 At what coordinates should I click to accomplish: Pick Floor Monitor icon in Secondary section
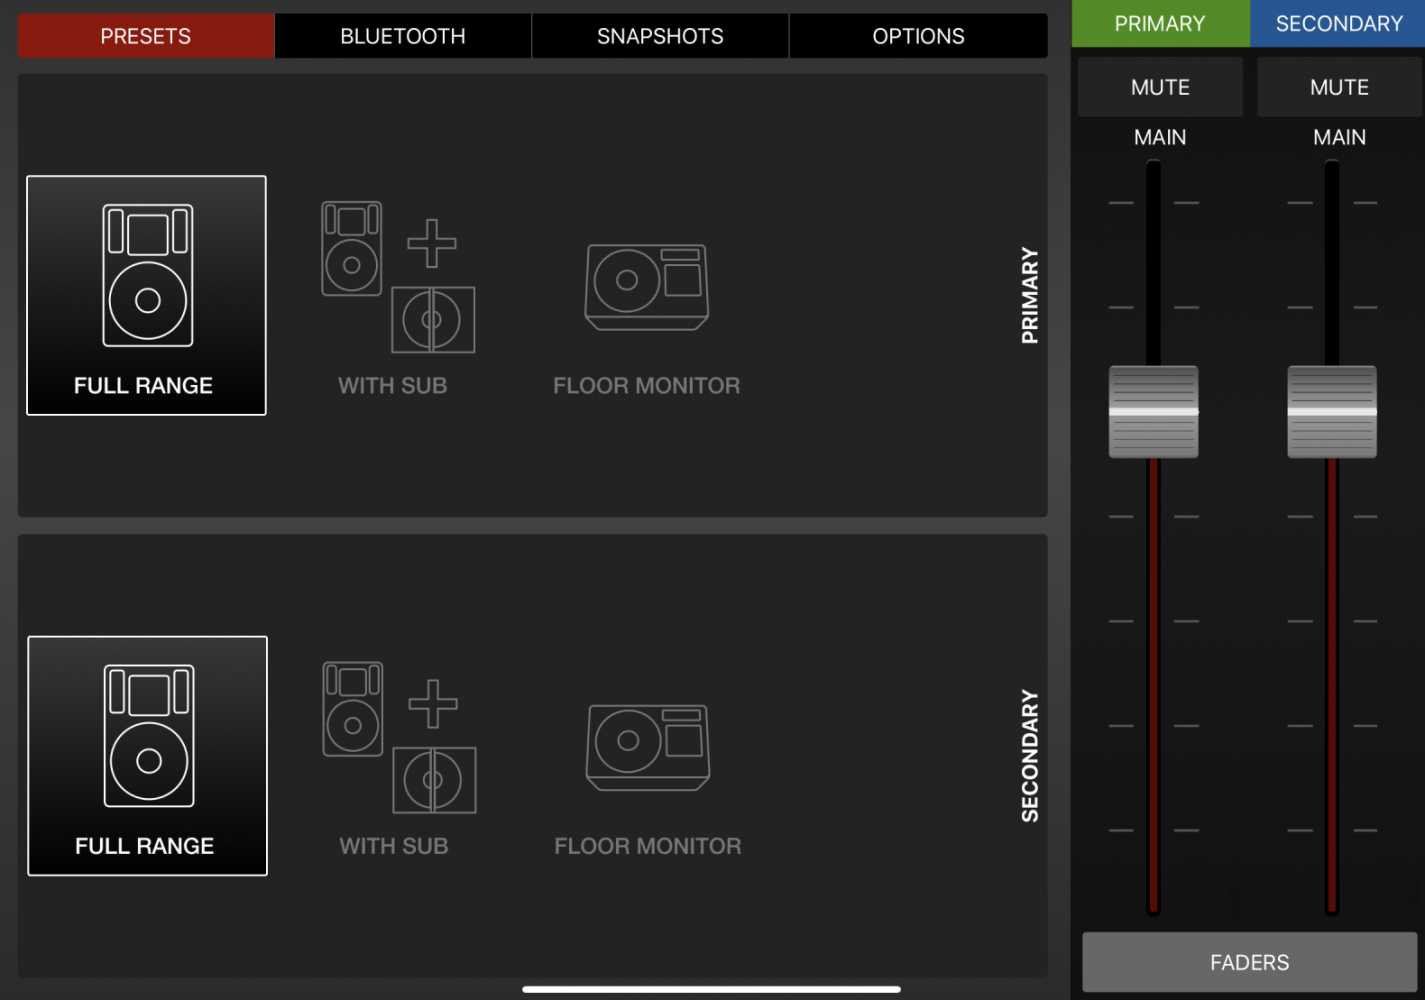point(647,747)
